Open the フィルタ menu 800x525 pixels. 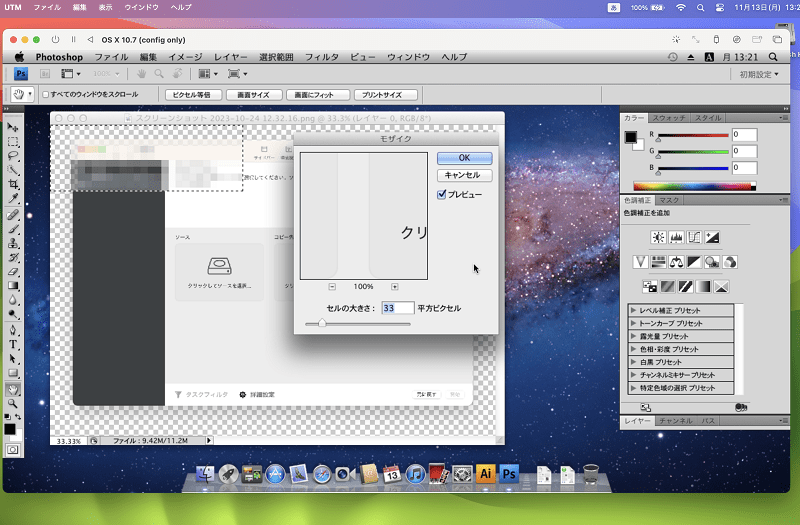(x=321, y=57)
